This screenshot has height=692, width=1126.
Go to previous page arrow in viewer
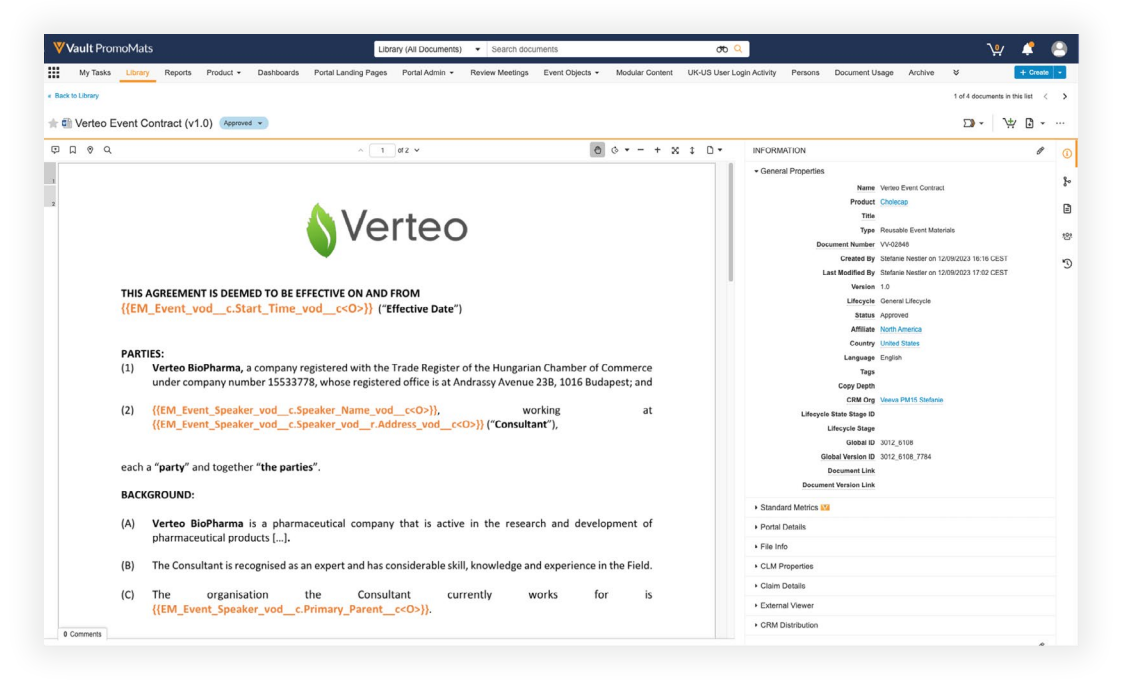(360, 150)
